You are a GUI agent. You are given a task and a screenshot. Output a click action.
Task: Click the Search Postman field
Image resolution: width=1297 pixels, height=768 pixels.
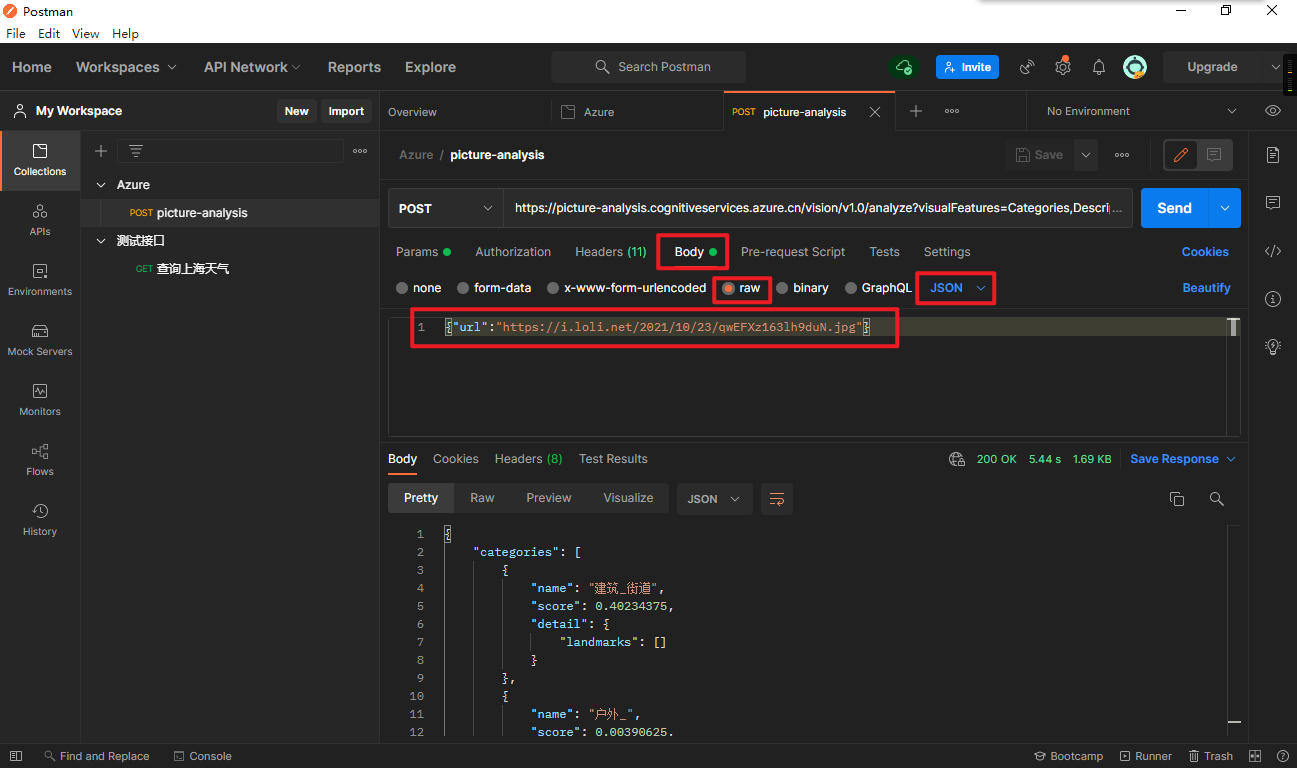(x=649, y=67)
